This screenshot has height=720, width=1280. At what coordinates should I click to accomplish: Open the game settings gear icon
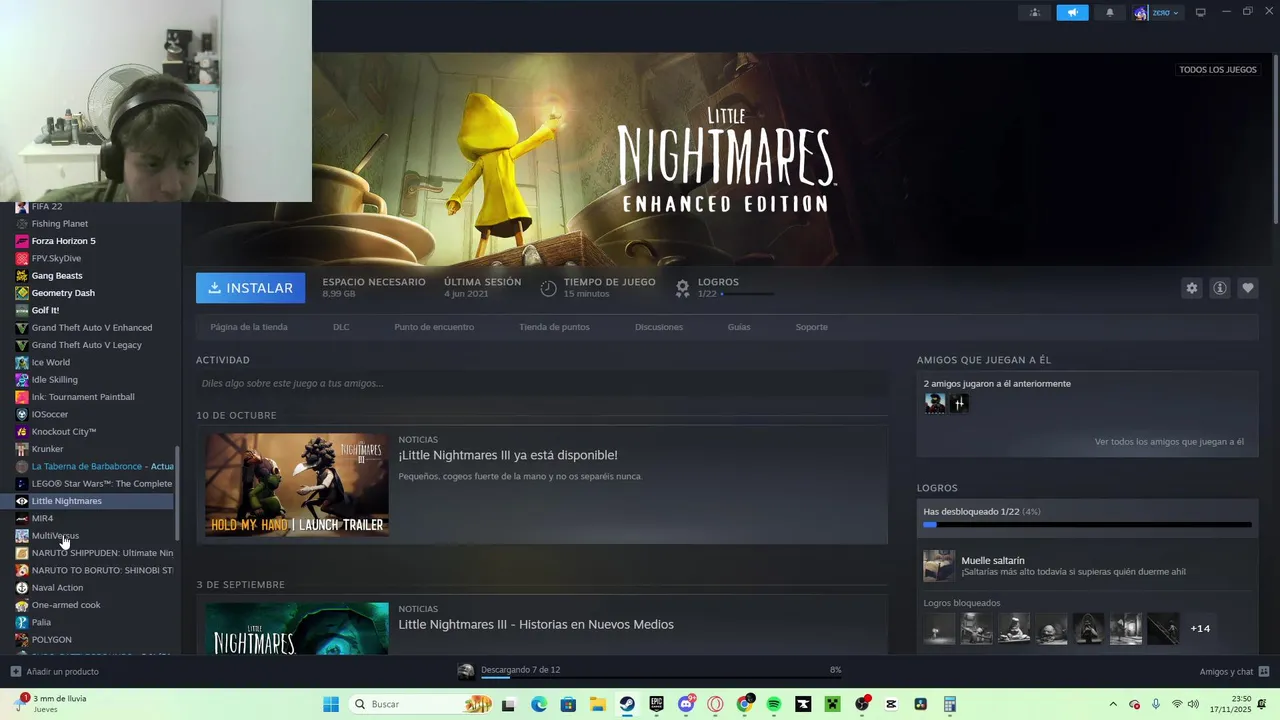tap(1191, 288)
